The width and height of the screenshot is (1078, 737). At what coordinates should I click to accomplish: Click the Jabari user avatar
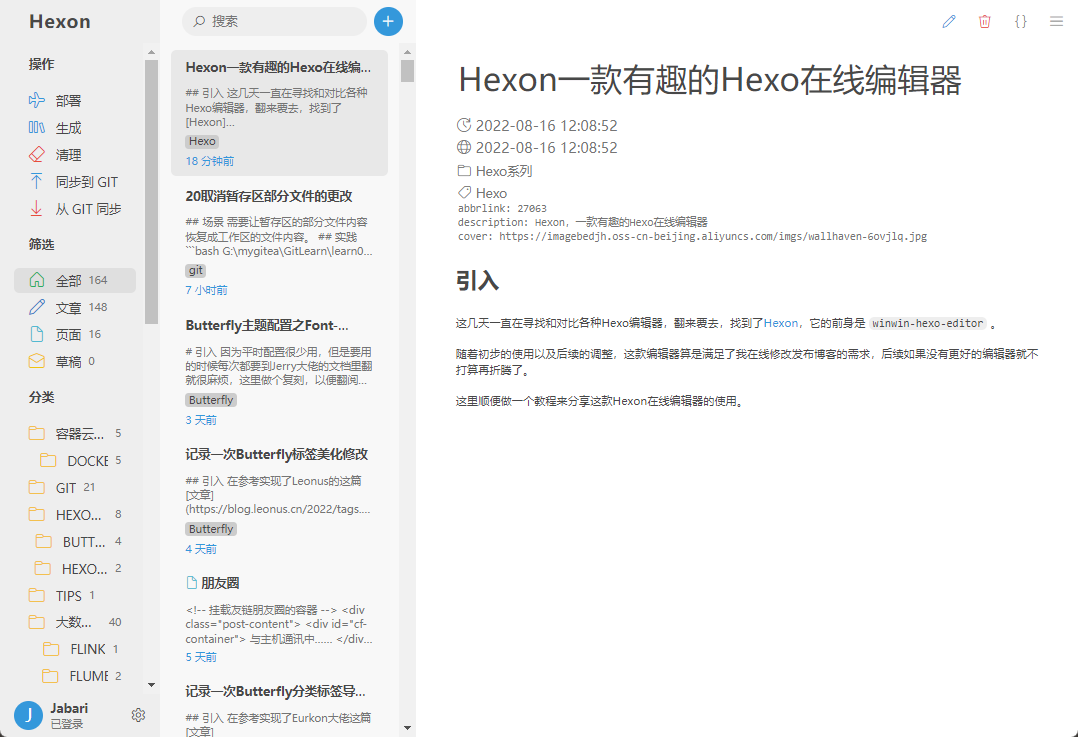(x=28, y=715)
